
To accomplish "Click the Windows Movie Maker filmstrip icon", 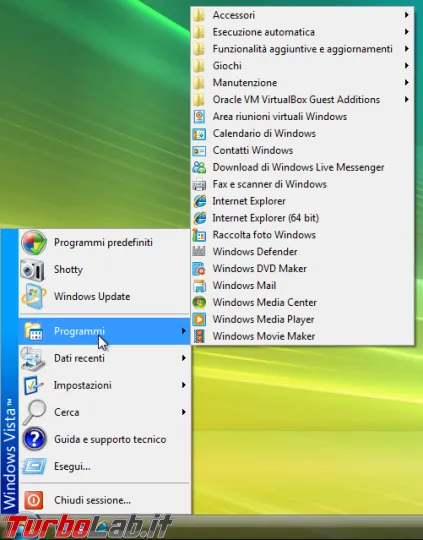I will tap(199, 336).
